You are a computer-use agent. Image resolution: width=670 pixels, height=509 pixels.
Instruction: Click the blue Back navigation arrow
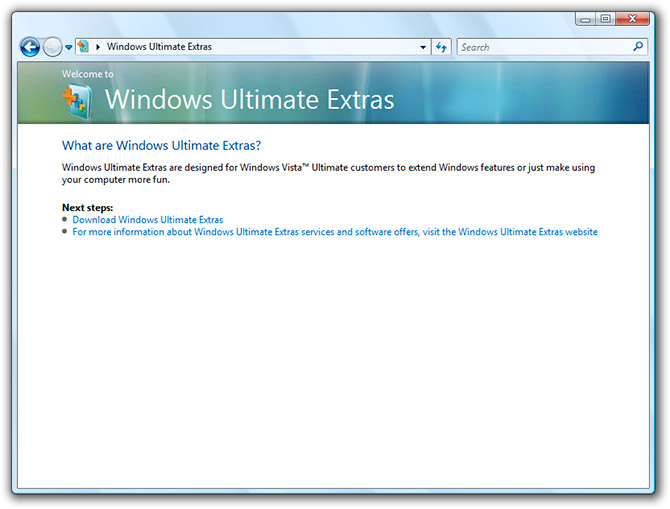click(x=30, y=47)
